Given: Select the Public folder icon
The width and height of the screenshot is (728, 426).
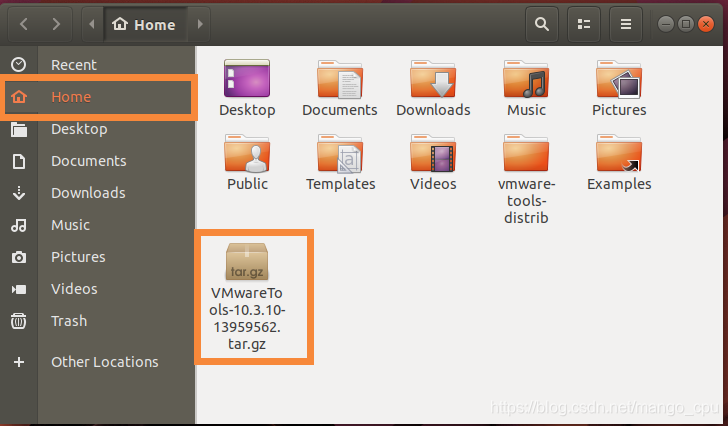Looking at the screenshot, I should (x=247, y=153).
